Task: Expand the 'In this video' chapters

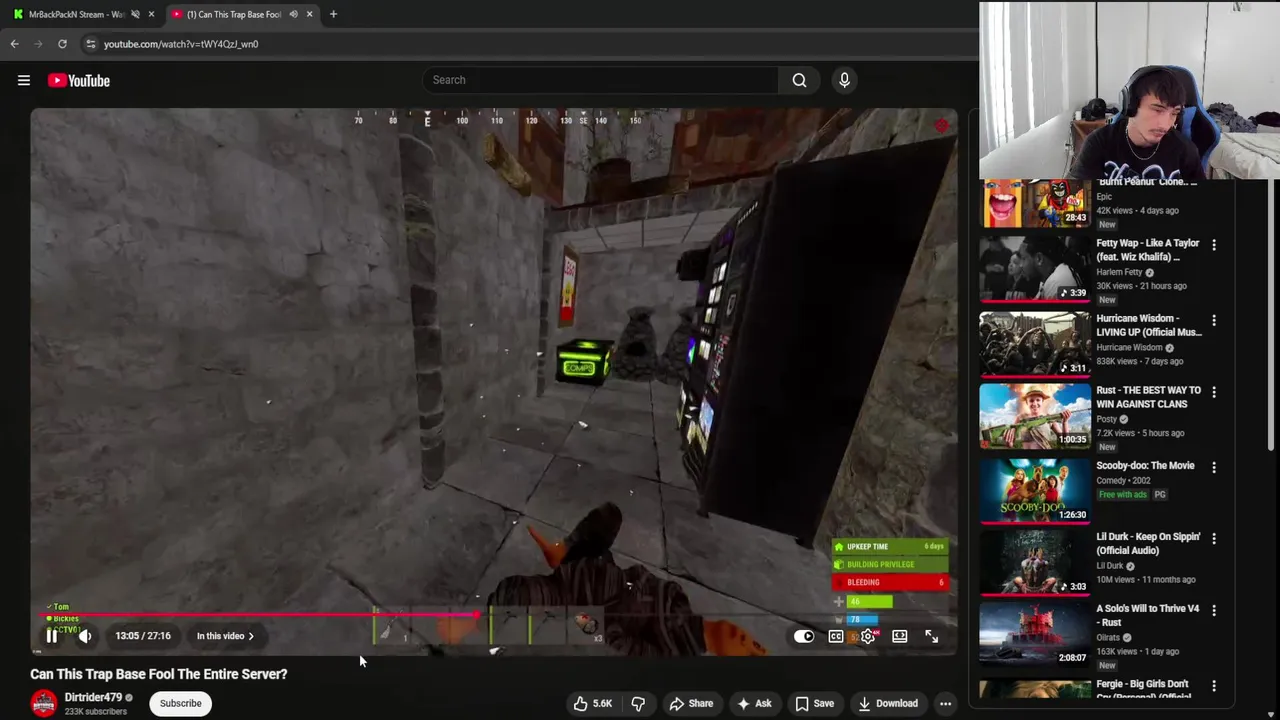Action: [225, 636]
